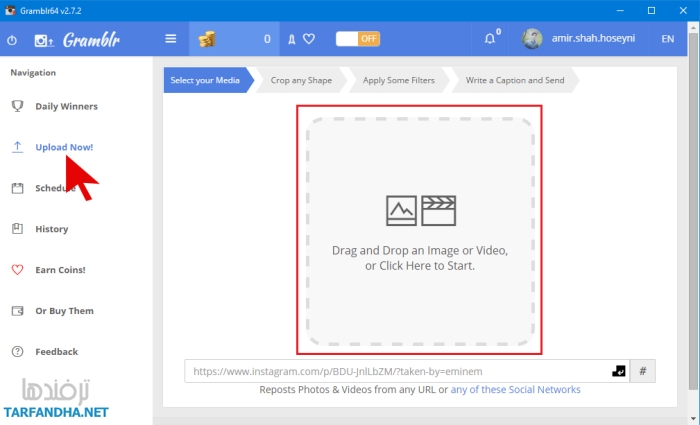Viewport: 700px width, 425px height.
Task: Open the hamburger menu
Action: click(x=171, y=39)
